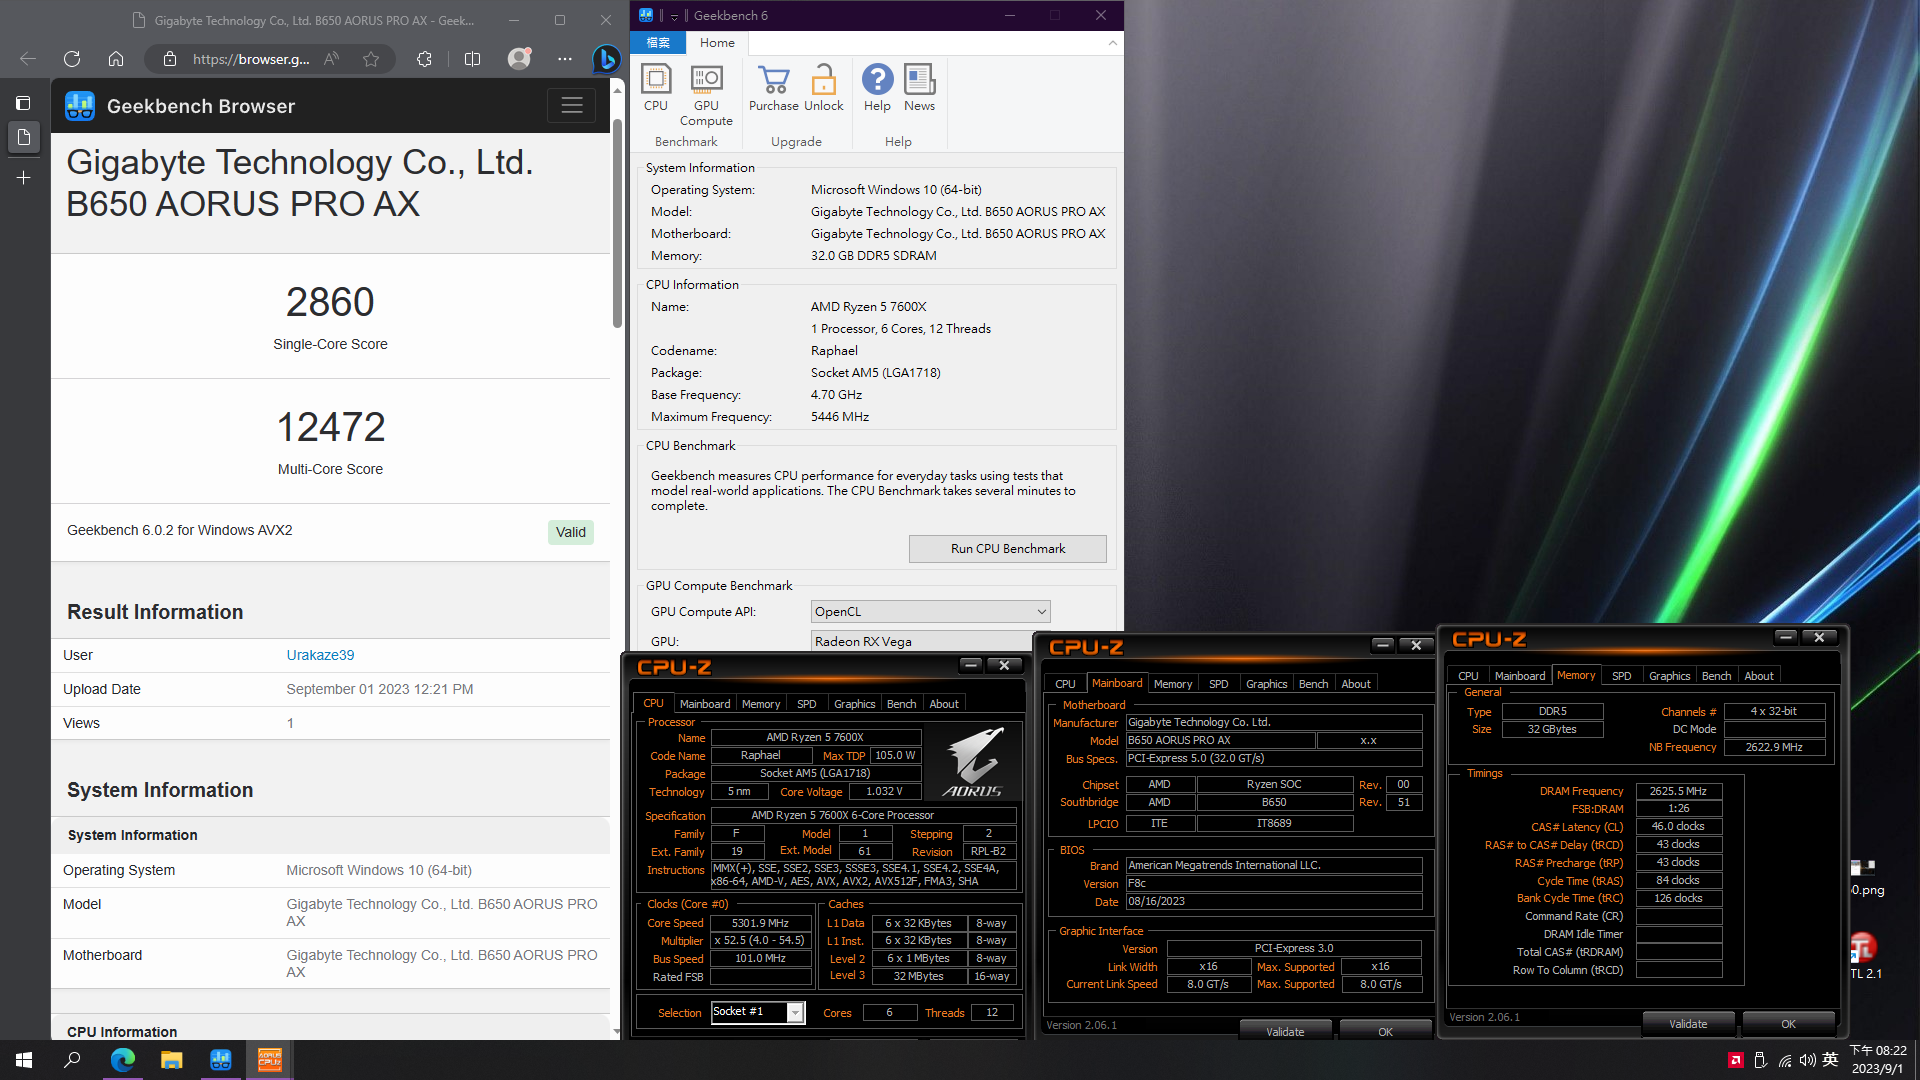
Task: Open the Geekbench Browser hamburger menu
Action: 572,106
